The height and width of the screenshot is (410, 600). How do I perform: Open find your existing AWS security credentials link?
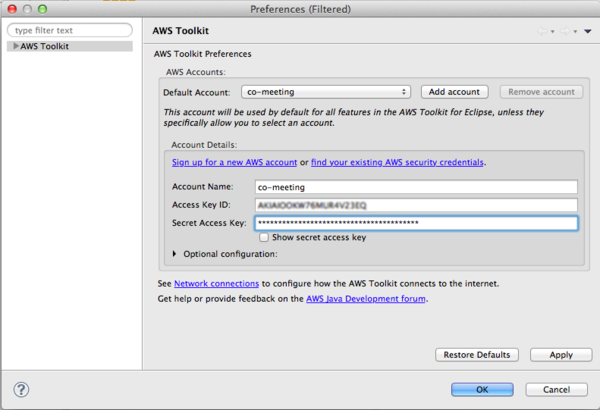(397, 162)
